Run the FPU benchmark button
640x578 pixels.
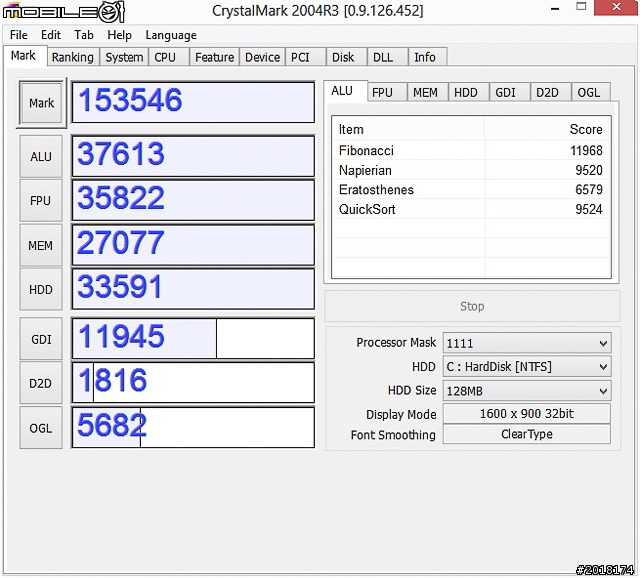click(x=41, y=201)
